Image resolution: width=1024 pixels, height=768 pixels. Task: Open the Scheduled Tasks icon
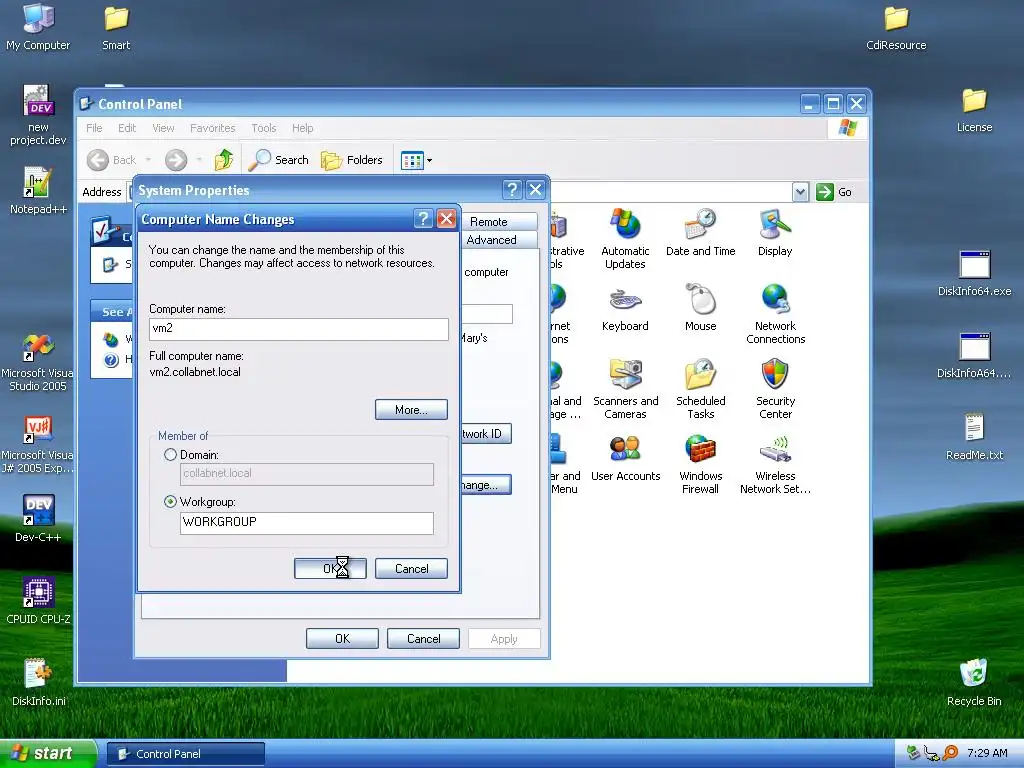coord(701,389)
